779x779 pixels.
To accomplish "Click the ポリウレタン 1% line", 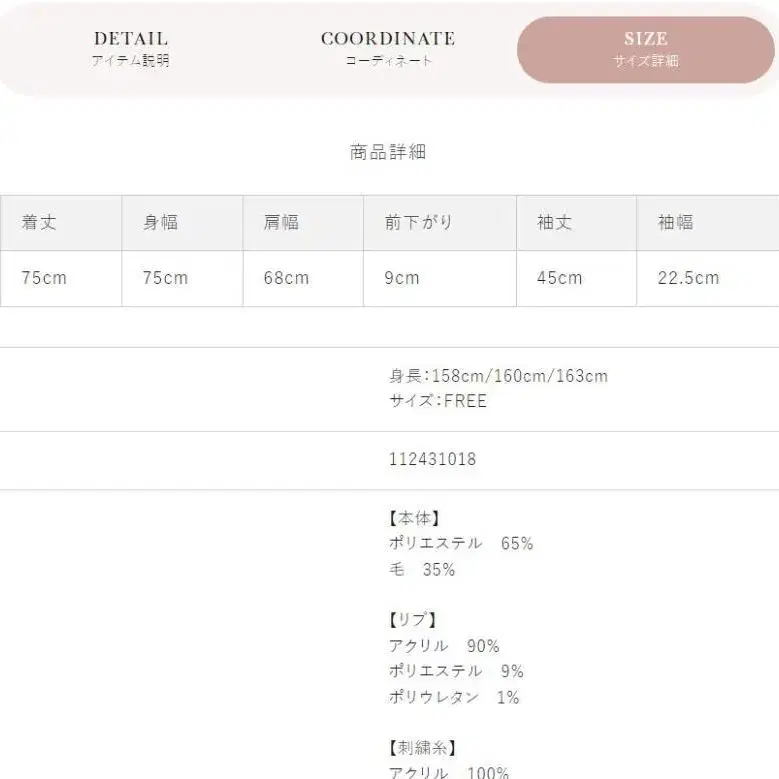I will point(454,697).
